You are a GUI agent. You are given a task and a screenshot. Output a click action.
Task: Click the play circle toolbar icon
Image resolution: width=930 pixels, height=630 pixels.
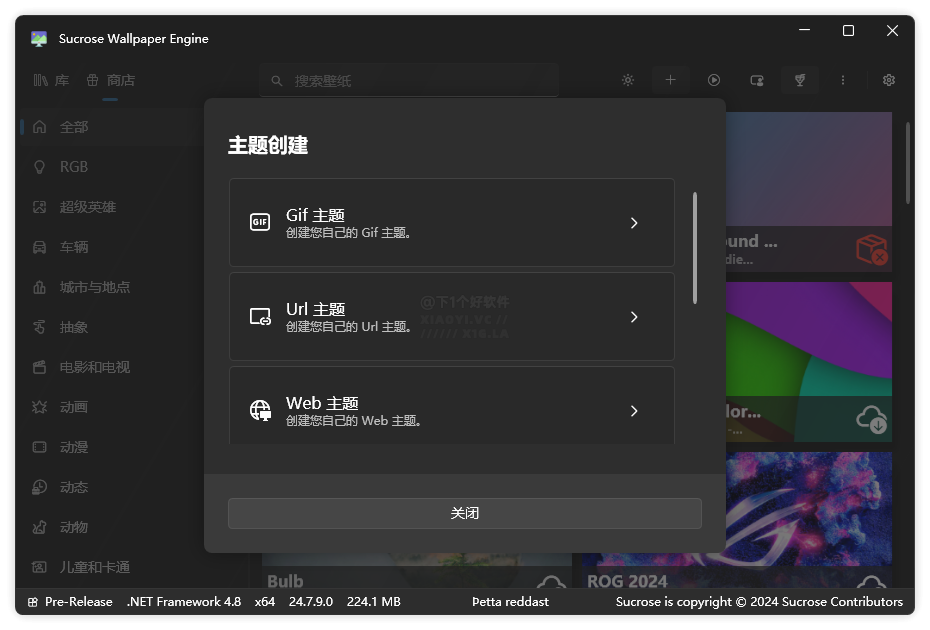click(714, 80)
